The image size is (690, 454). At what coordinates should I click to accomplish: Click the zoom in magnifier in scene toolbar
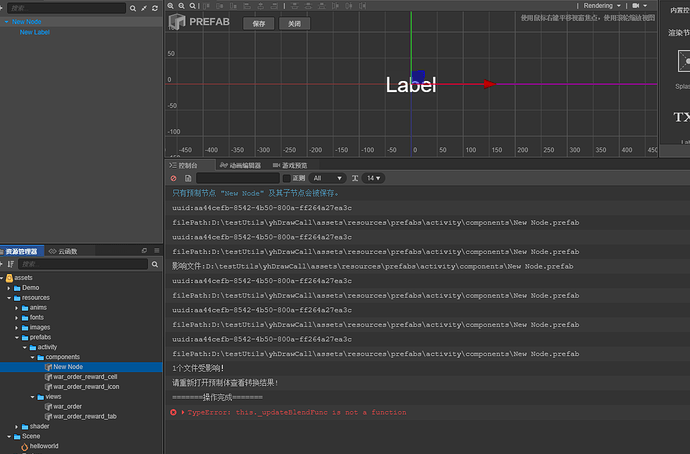pos(170,6)
